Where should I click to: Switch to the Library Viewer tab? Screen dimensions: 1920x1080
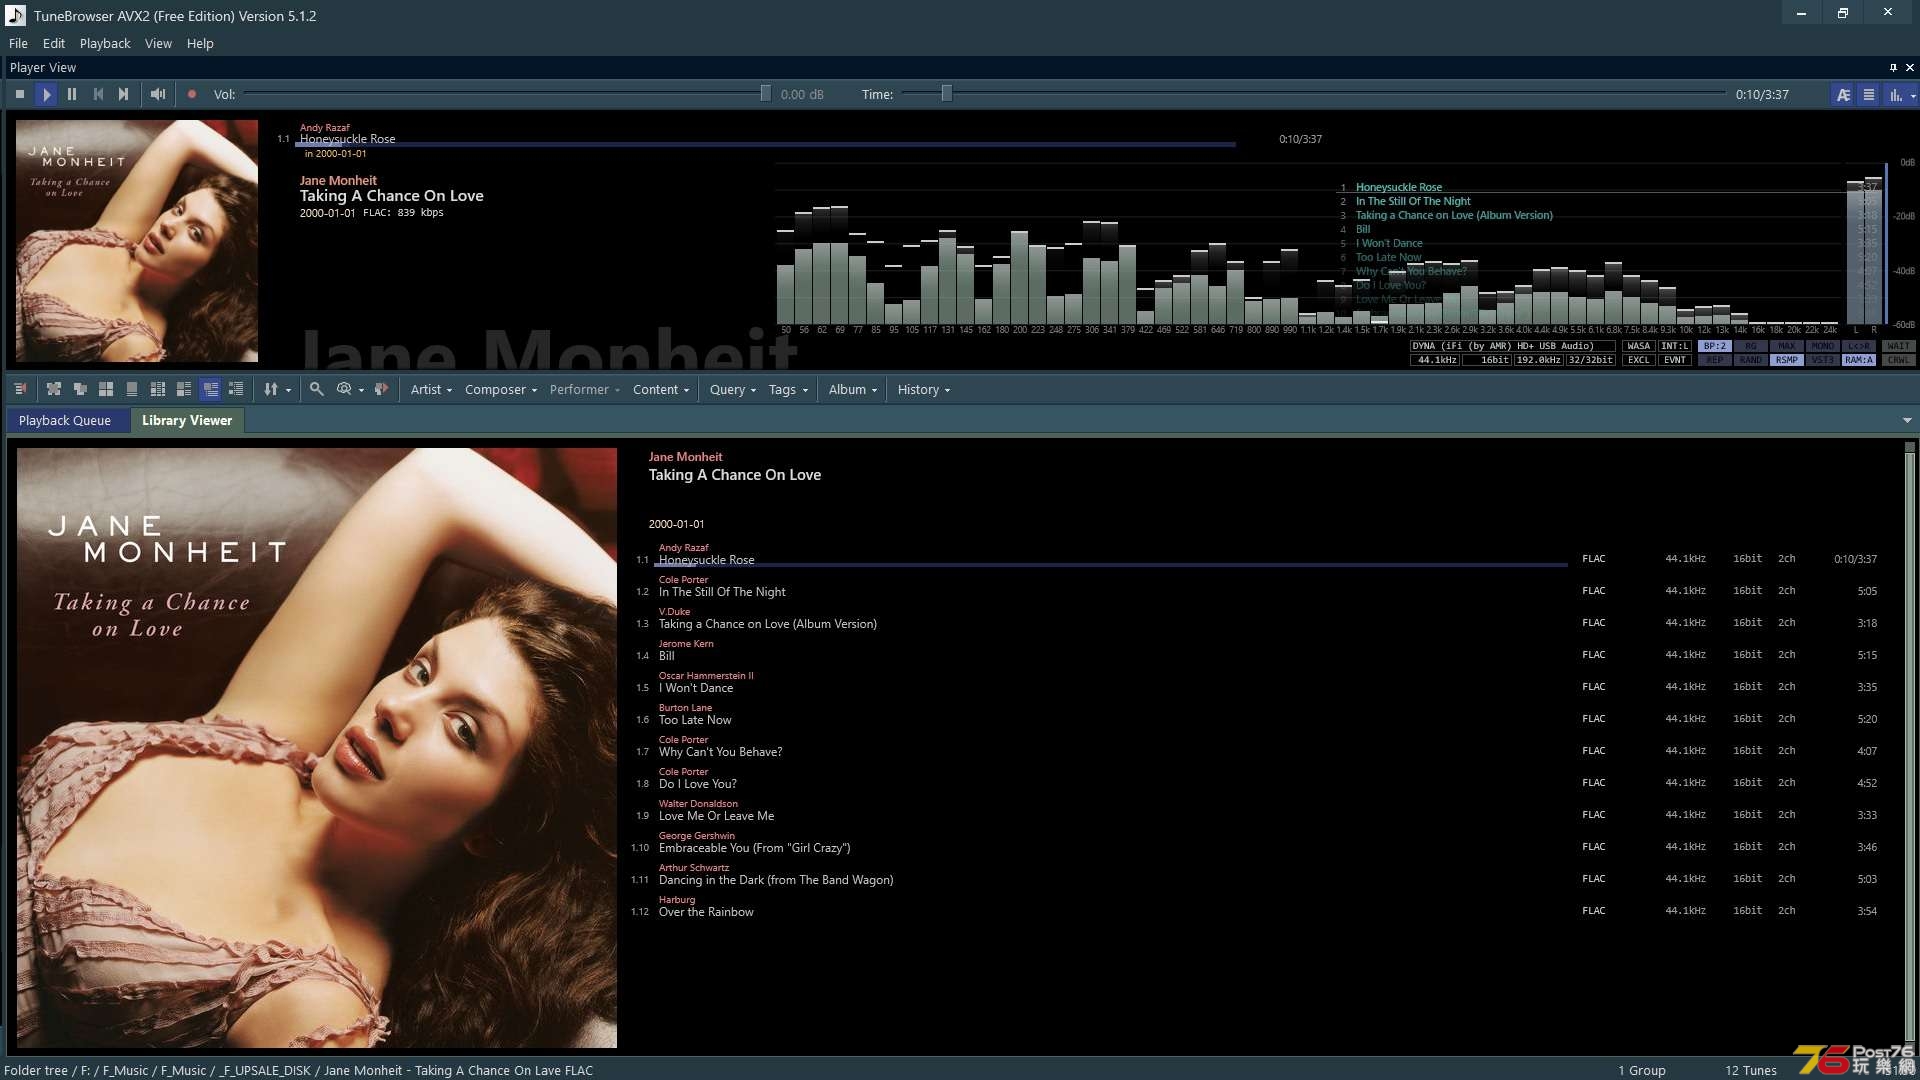click(187, 421)
